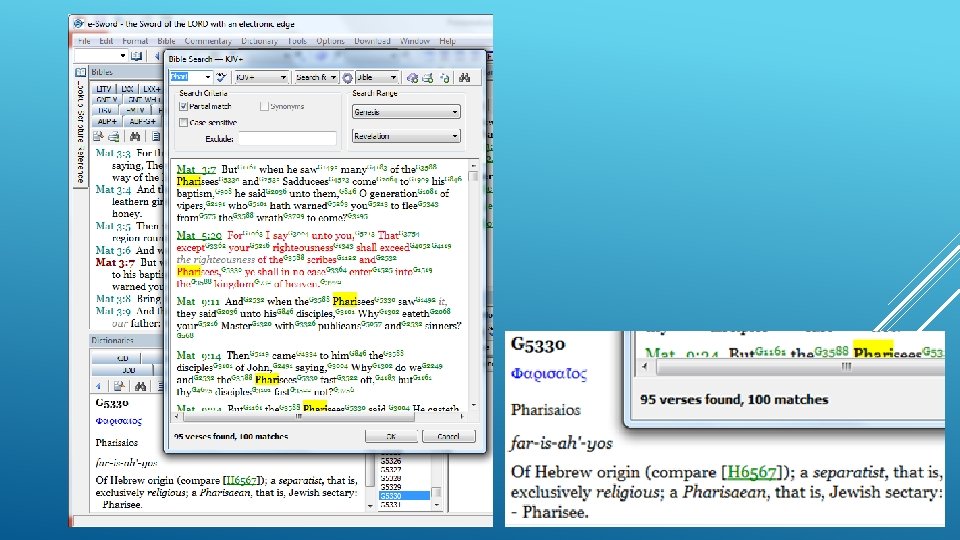Click the search results vertical scrollbar thumb
This screenshot has width=960, height=540.
[x=473, y=176]
